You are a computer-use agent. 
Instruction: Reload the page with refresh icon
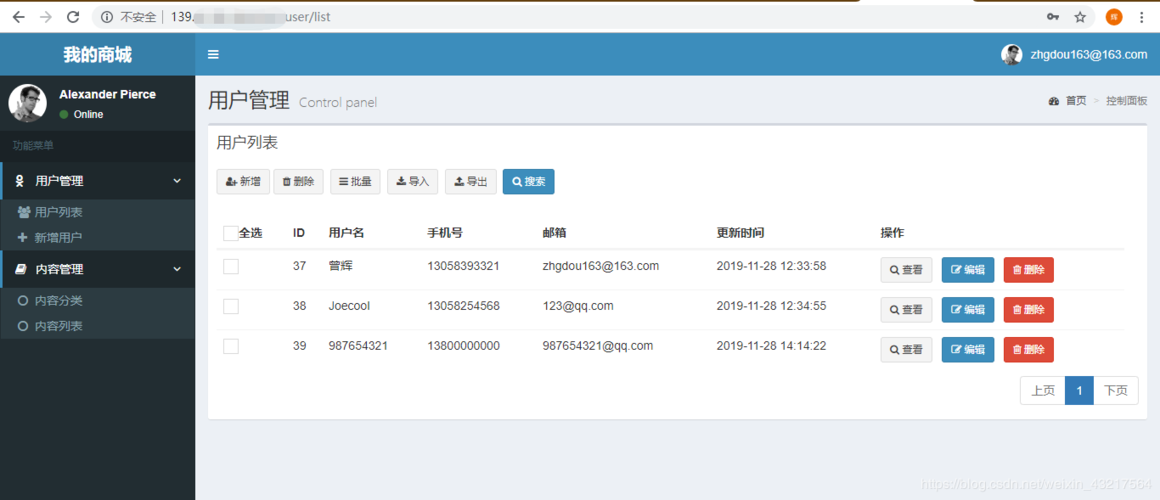pyautogui.click(x=73, y=17)
